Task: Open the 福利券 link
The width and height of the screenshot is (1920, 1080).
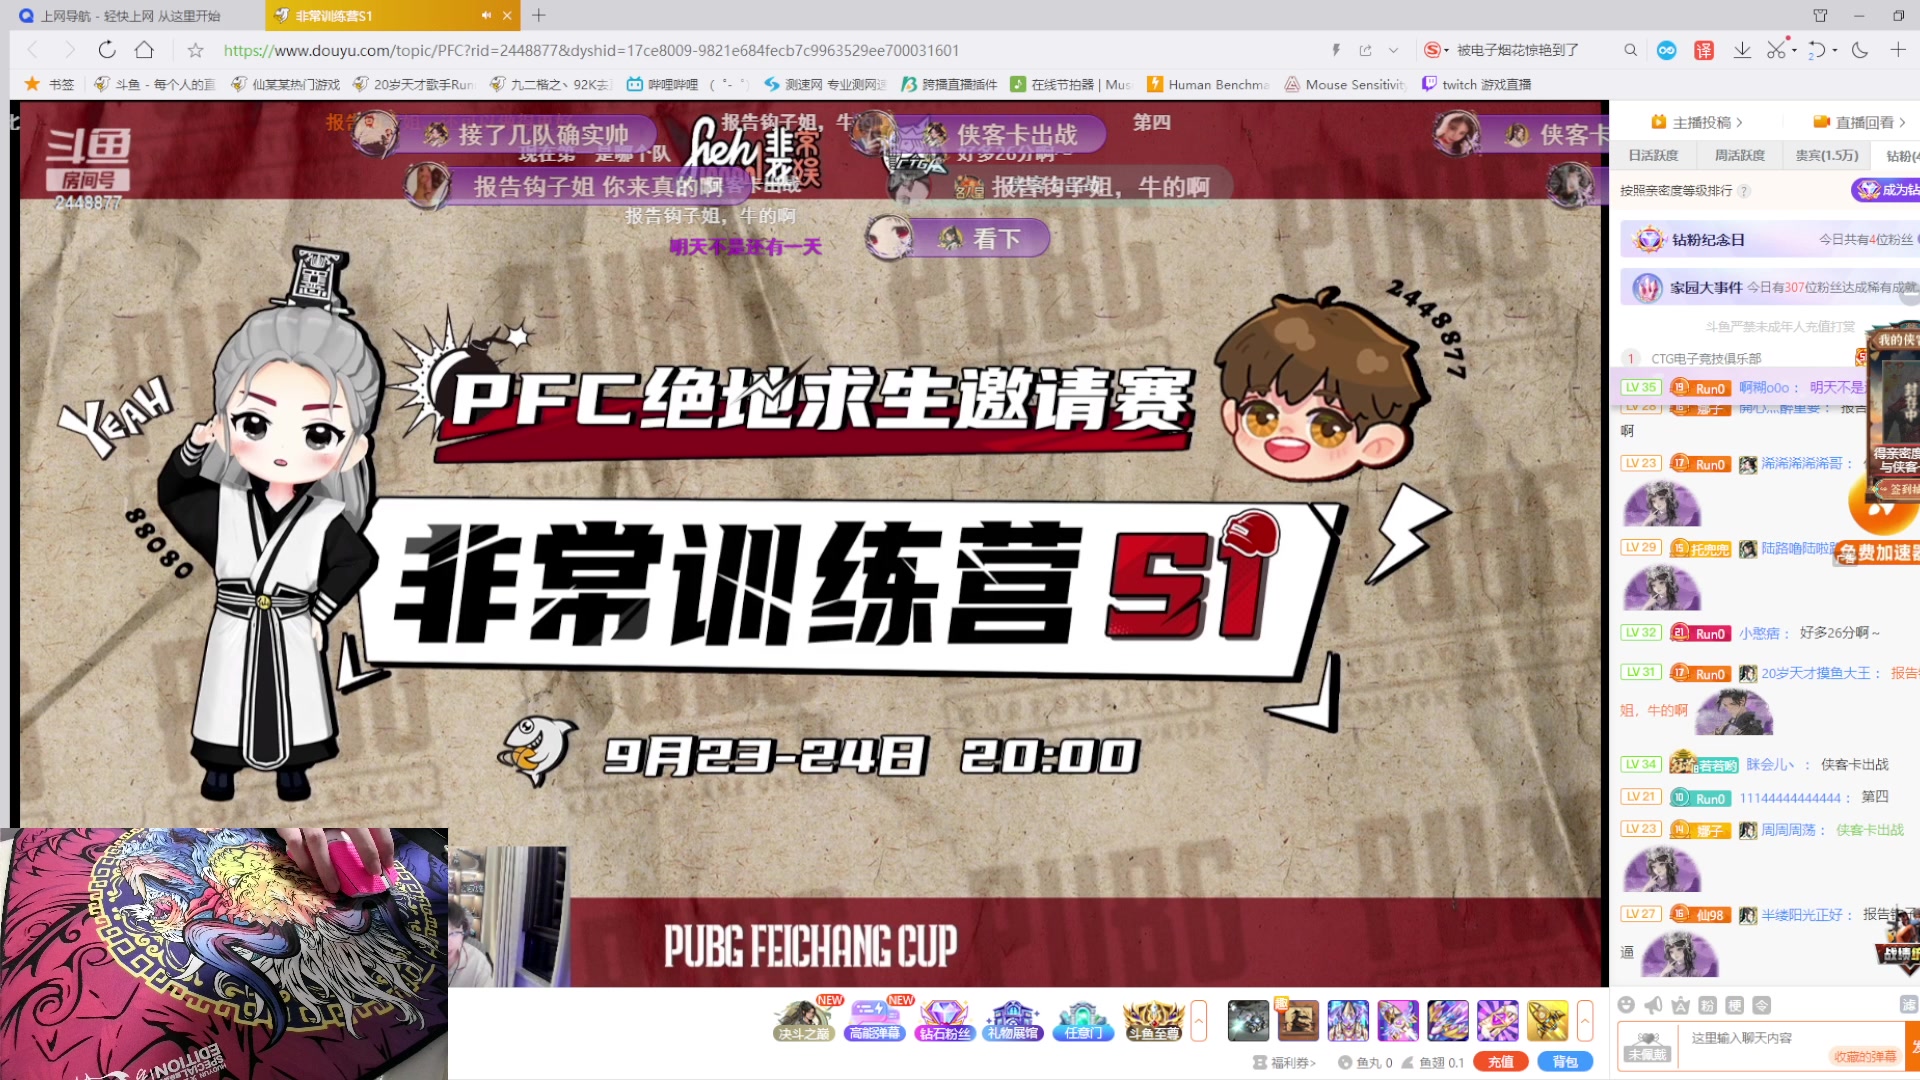Action: point(1292,1062)
